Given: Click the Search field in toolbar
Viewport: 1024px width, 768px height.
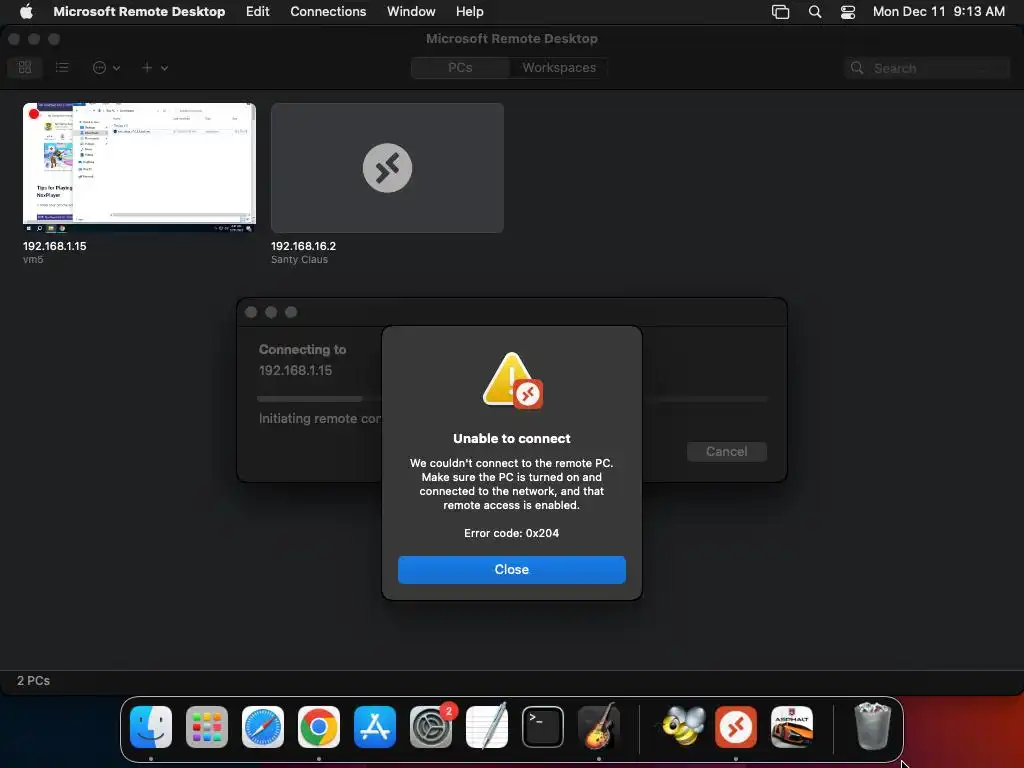Looking at the screenshot, I should click(927, 68).
